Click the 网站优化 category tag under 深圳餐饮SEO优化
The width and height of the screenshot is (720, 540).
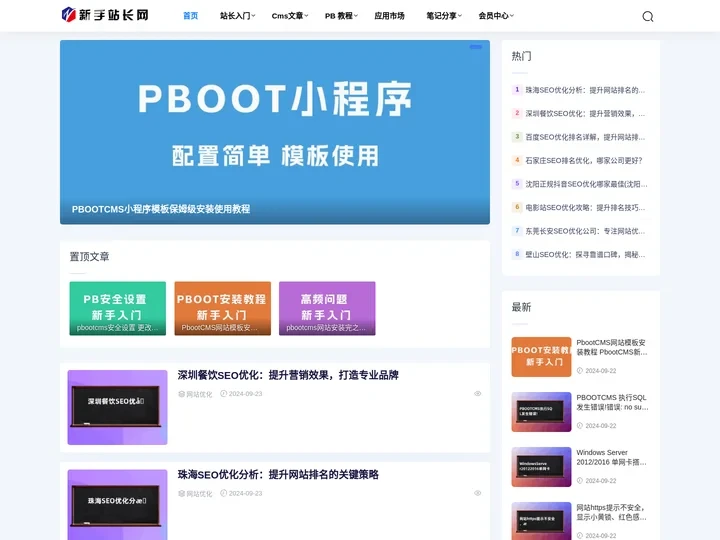[x=196, y=394]
